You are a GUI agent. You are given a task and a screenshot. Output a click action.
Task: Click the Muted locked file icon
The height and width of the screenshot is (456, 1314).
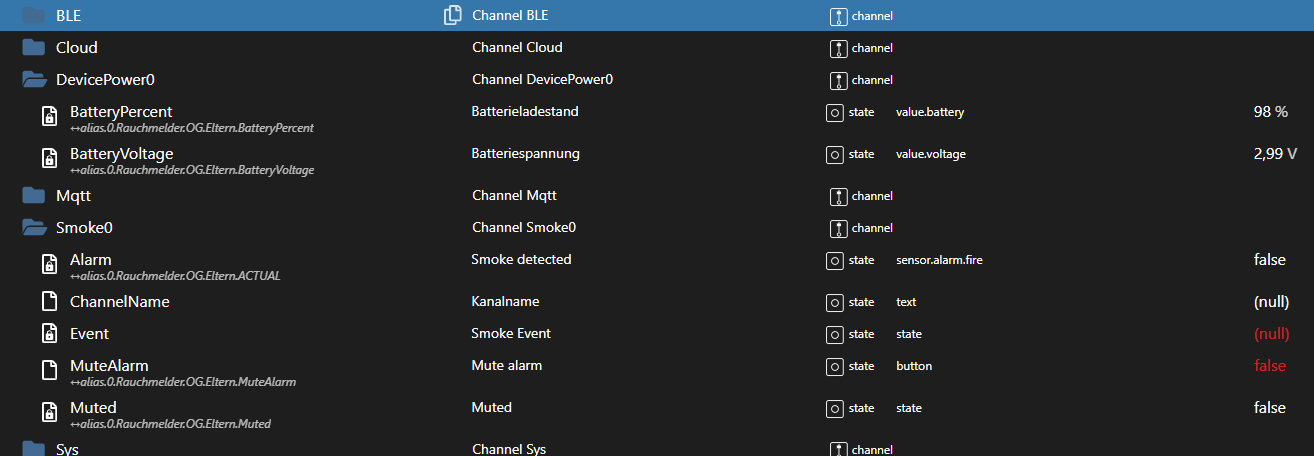coord(49,413)
